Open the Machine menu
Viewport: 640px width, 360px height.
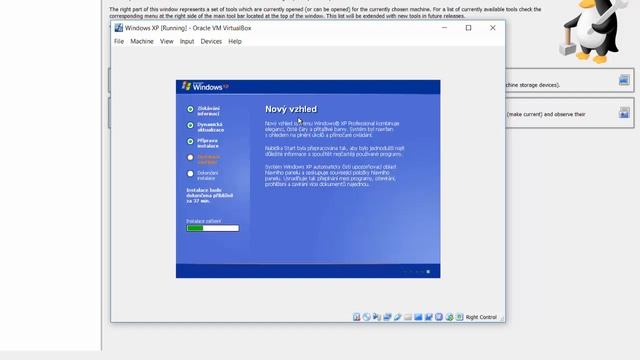142,41
